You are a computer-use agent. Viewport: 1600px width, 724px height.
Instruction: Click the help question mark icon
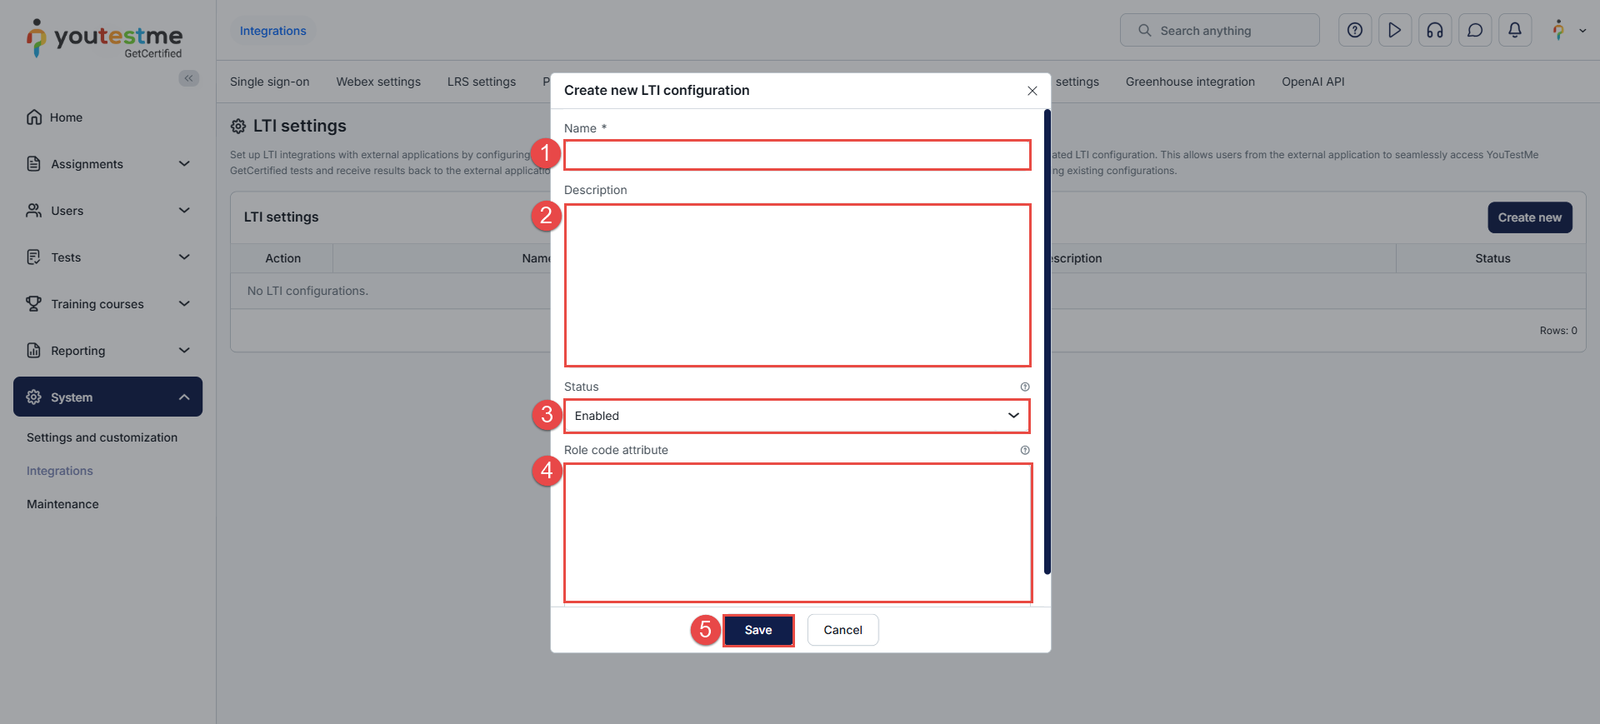point(1355,30)
